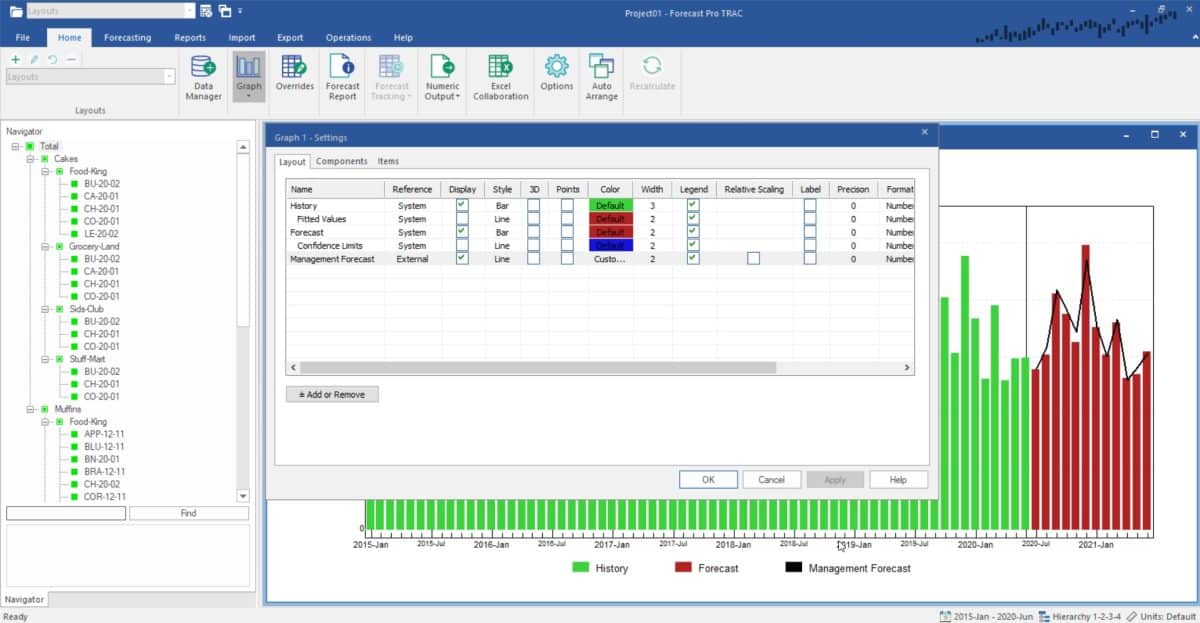Viewport: 1200px width, 623px height.
Task: Open Excel Collaboration tool
Action: pos(500,76)
